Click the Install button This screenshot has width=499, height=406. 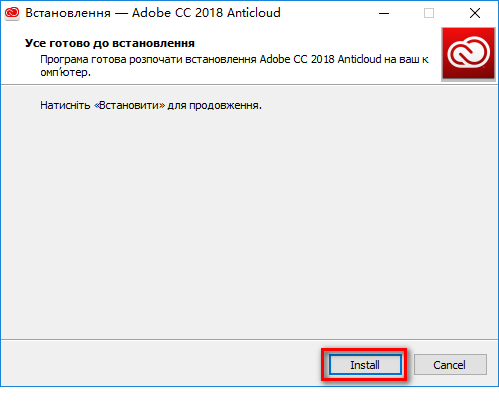365,365
